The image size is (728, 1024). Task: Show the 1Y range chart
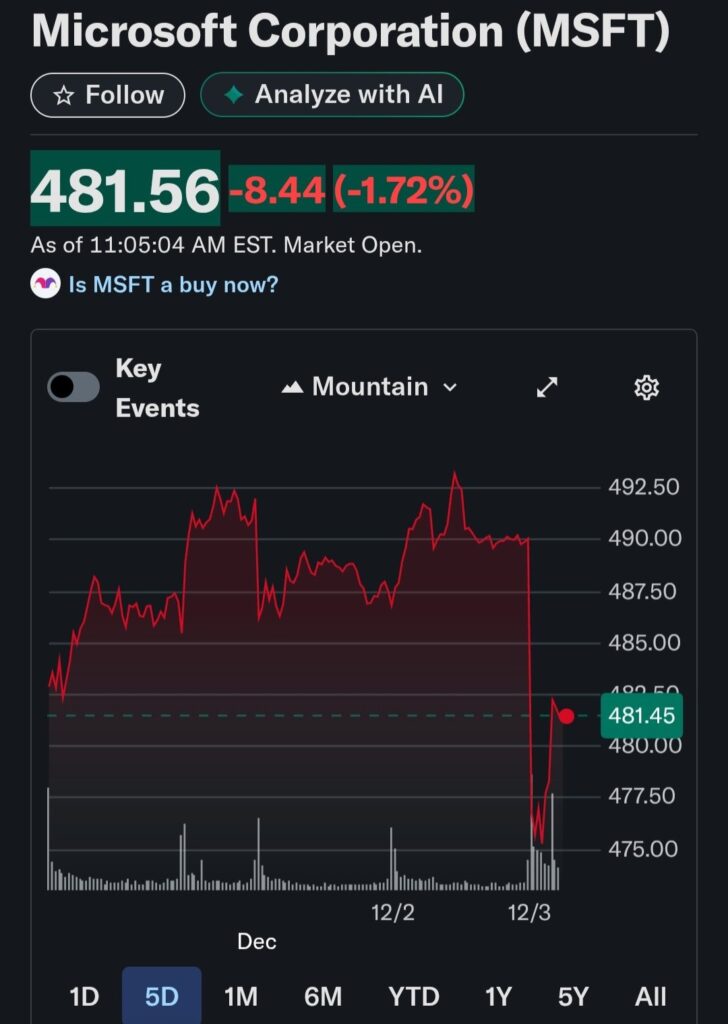[498, 997]
